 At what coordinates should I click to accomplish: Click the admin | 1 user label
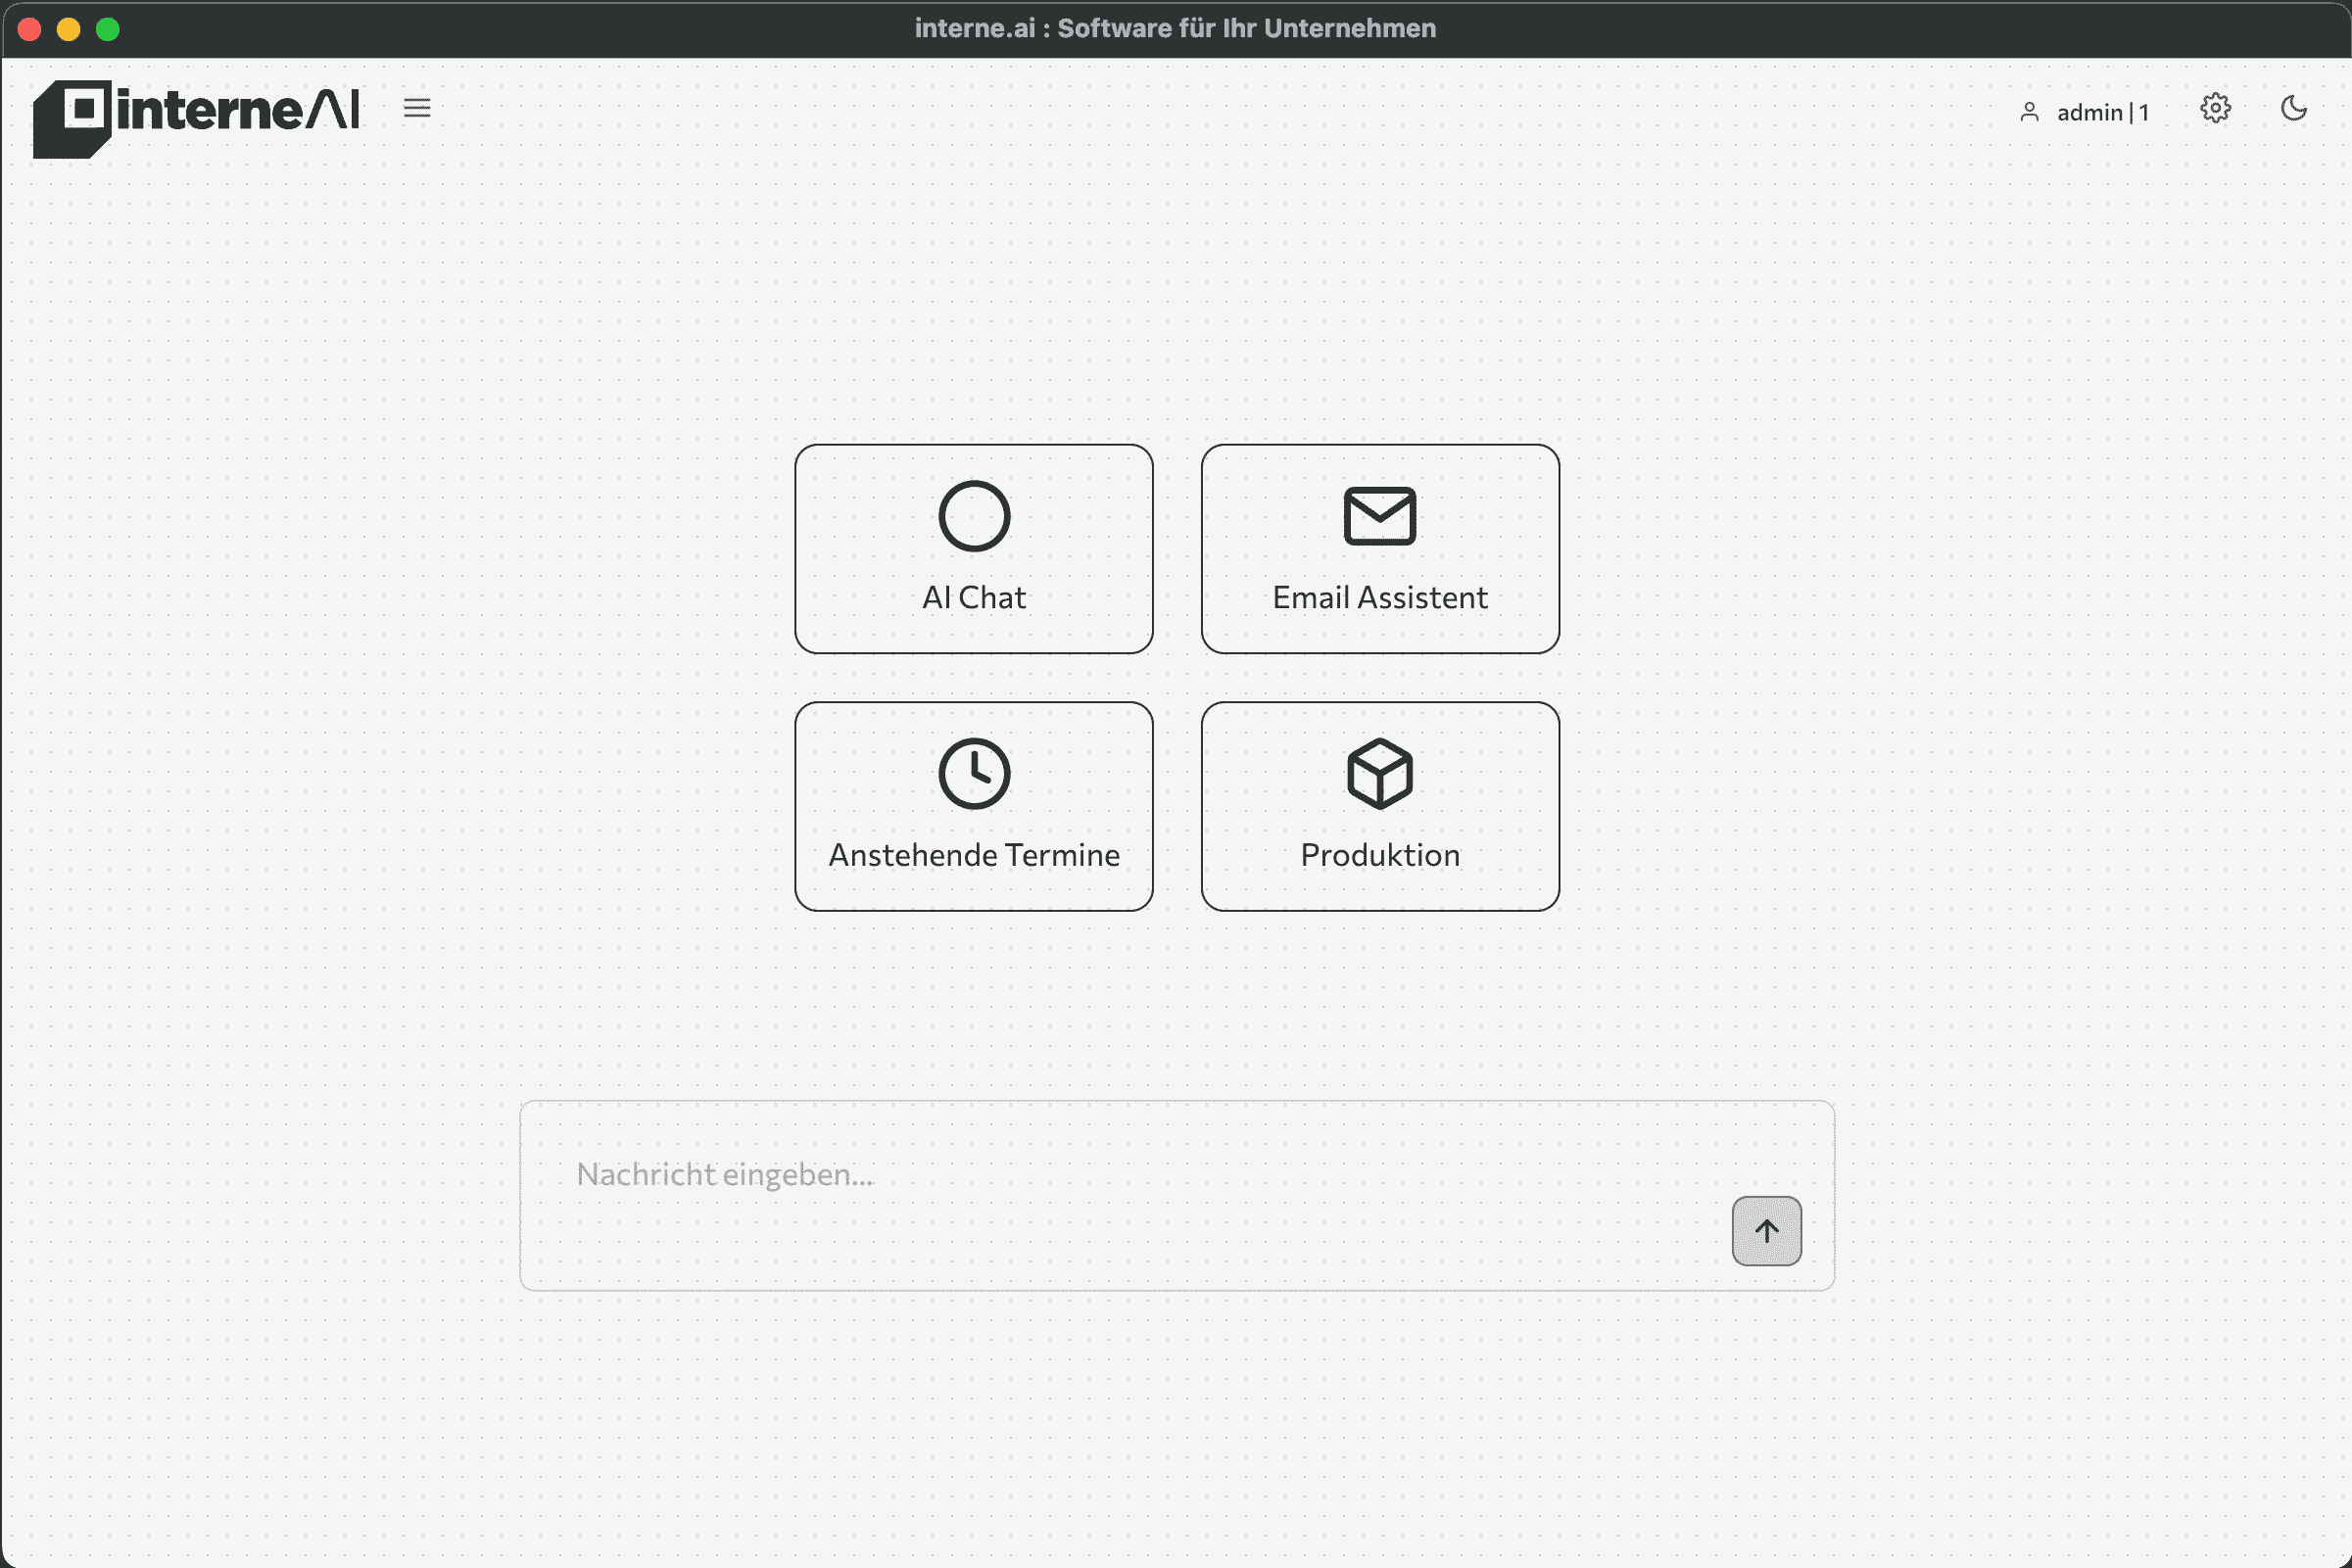(2102, 113)
